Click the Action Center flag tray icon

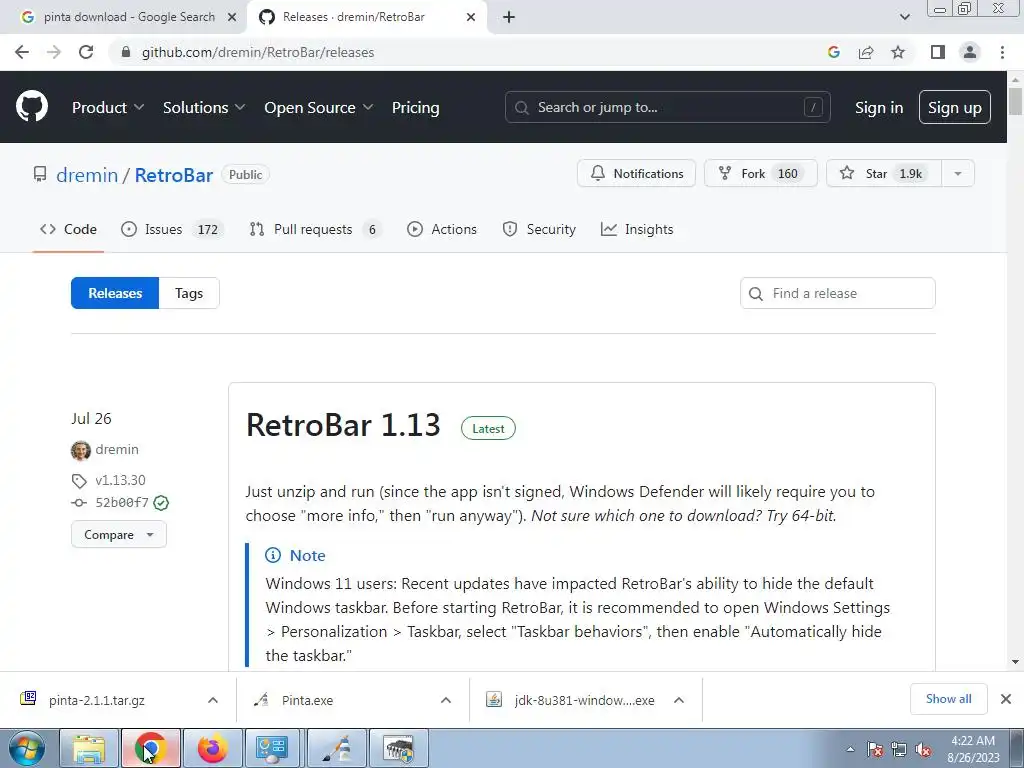tap(875, 750)
